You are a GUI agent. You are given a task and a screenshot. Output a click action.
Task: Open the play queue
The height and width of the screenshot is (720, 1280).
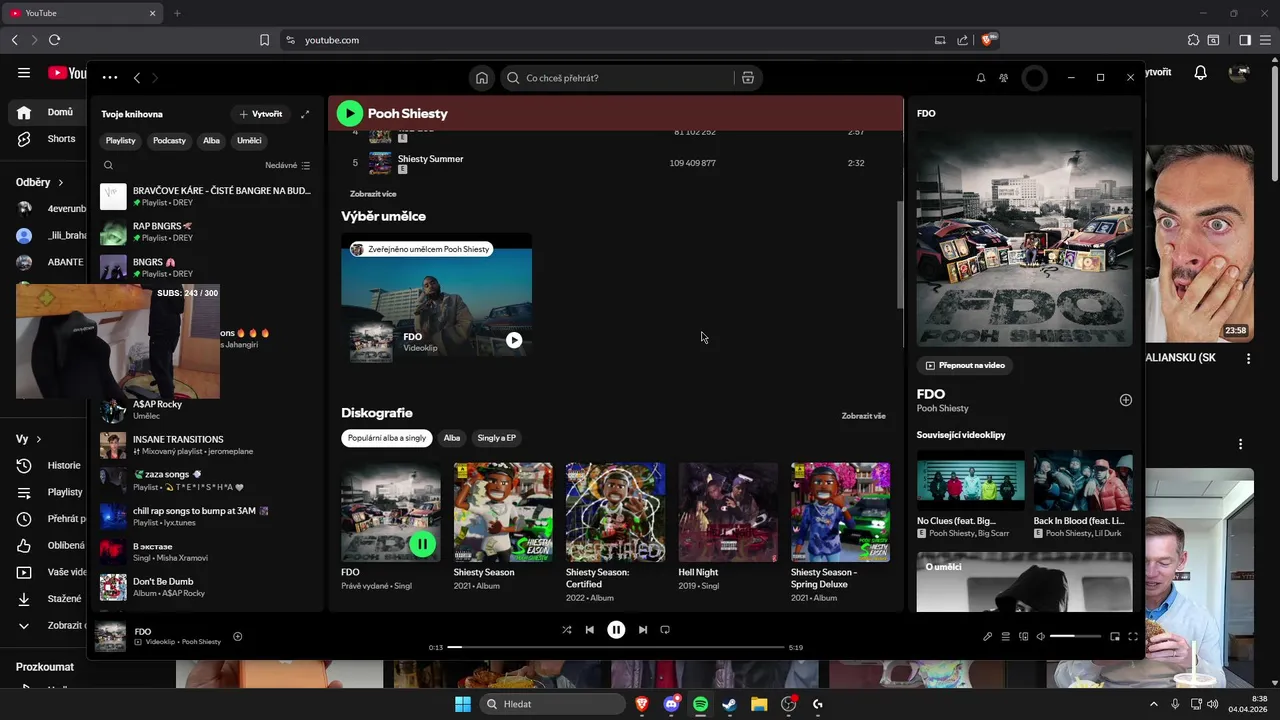tap(1006, 636)
